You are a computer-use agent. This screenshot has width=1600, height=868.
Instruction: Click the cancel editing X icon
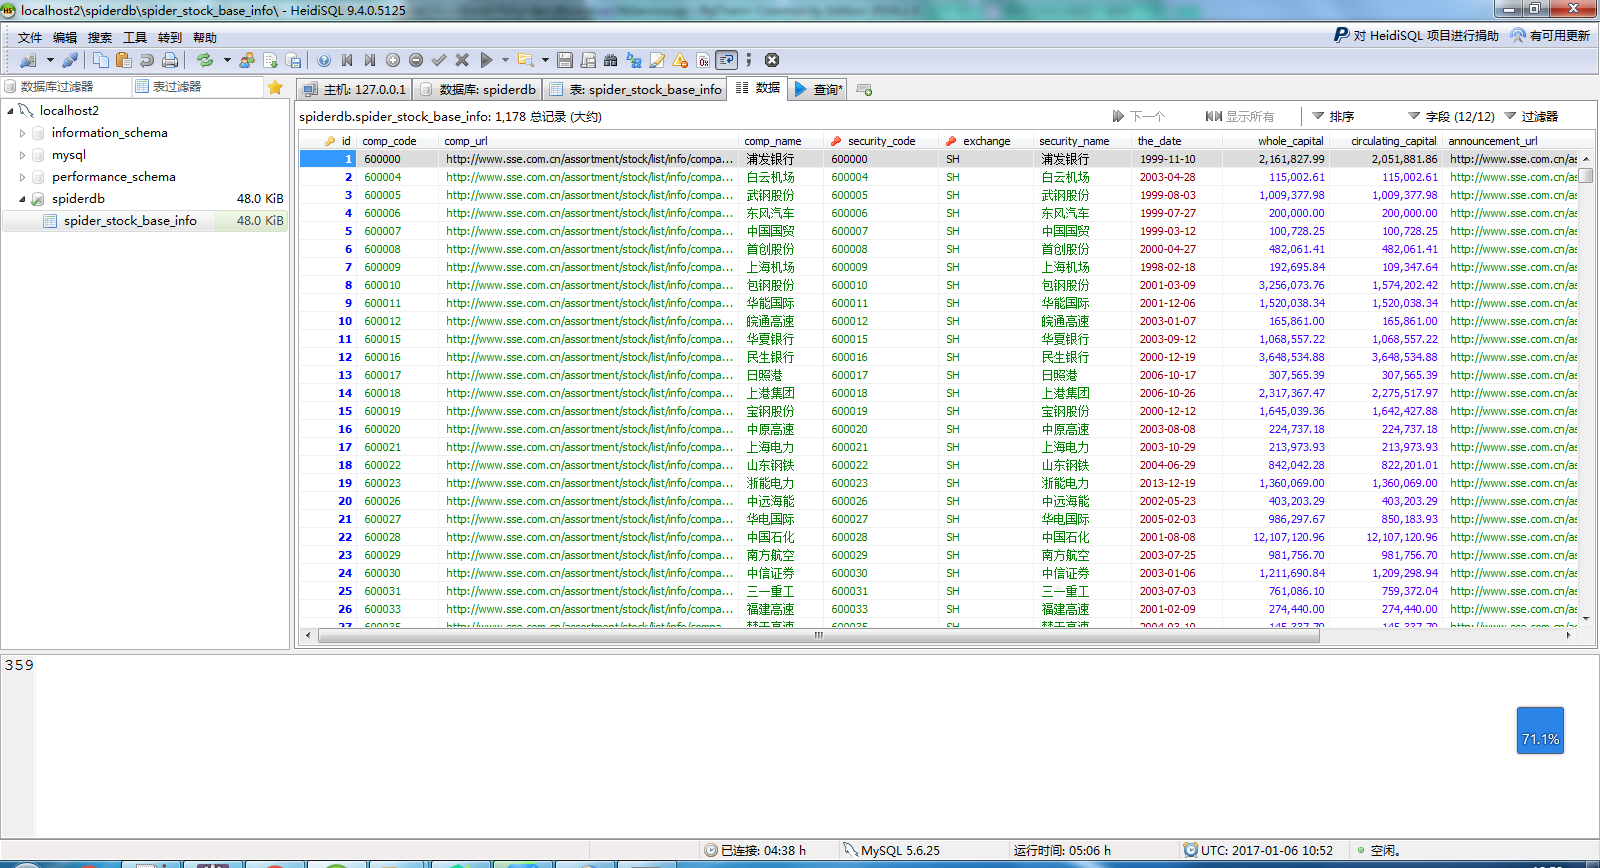(x=462, y=60)
